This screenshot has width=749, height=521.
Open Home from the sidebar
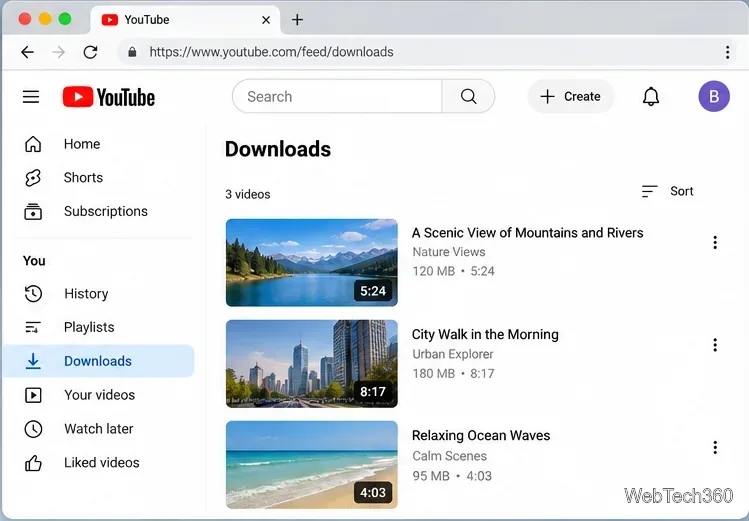(99, 144)
